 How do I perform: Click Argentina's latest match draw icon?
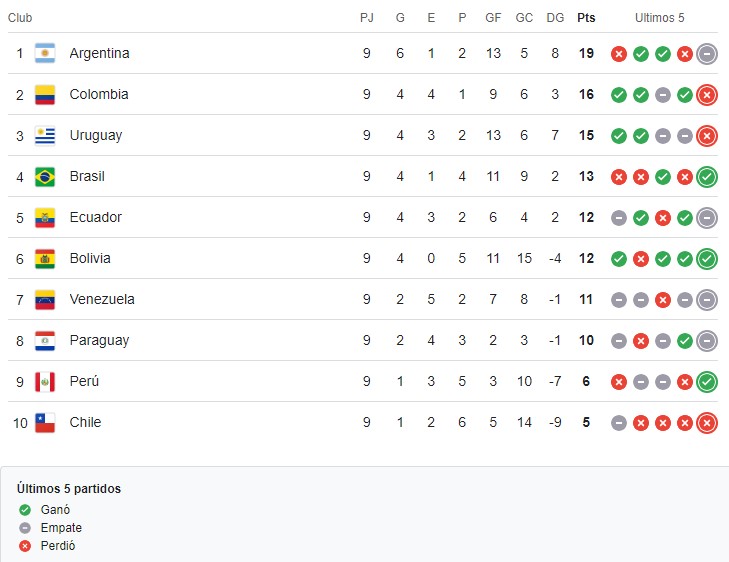(707, 54)
